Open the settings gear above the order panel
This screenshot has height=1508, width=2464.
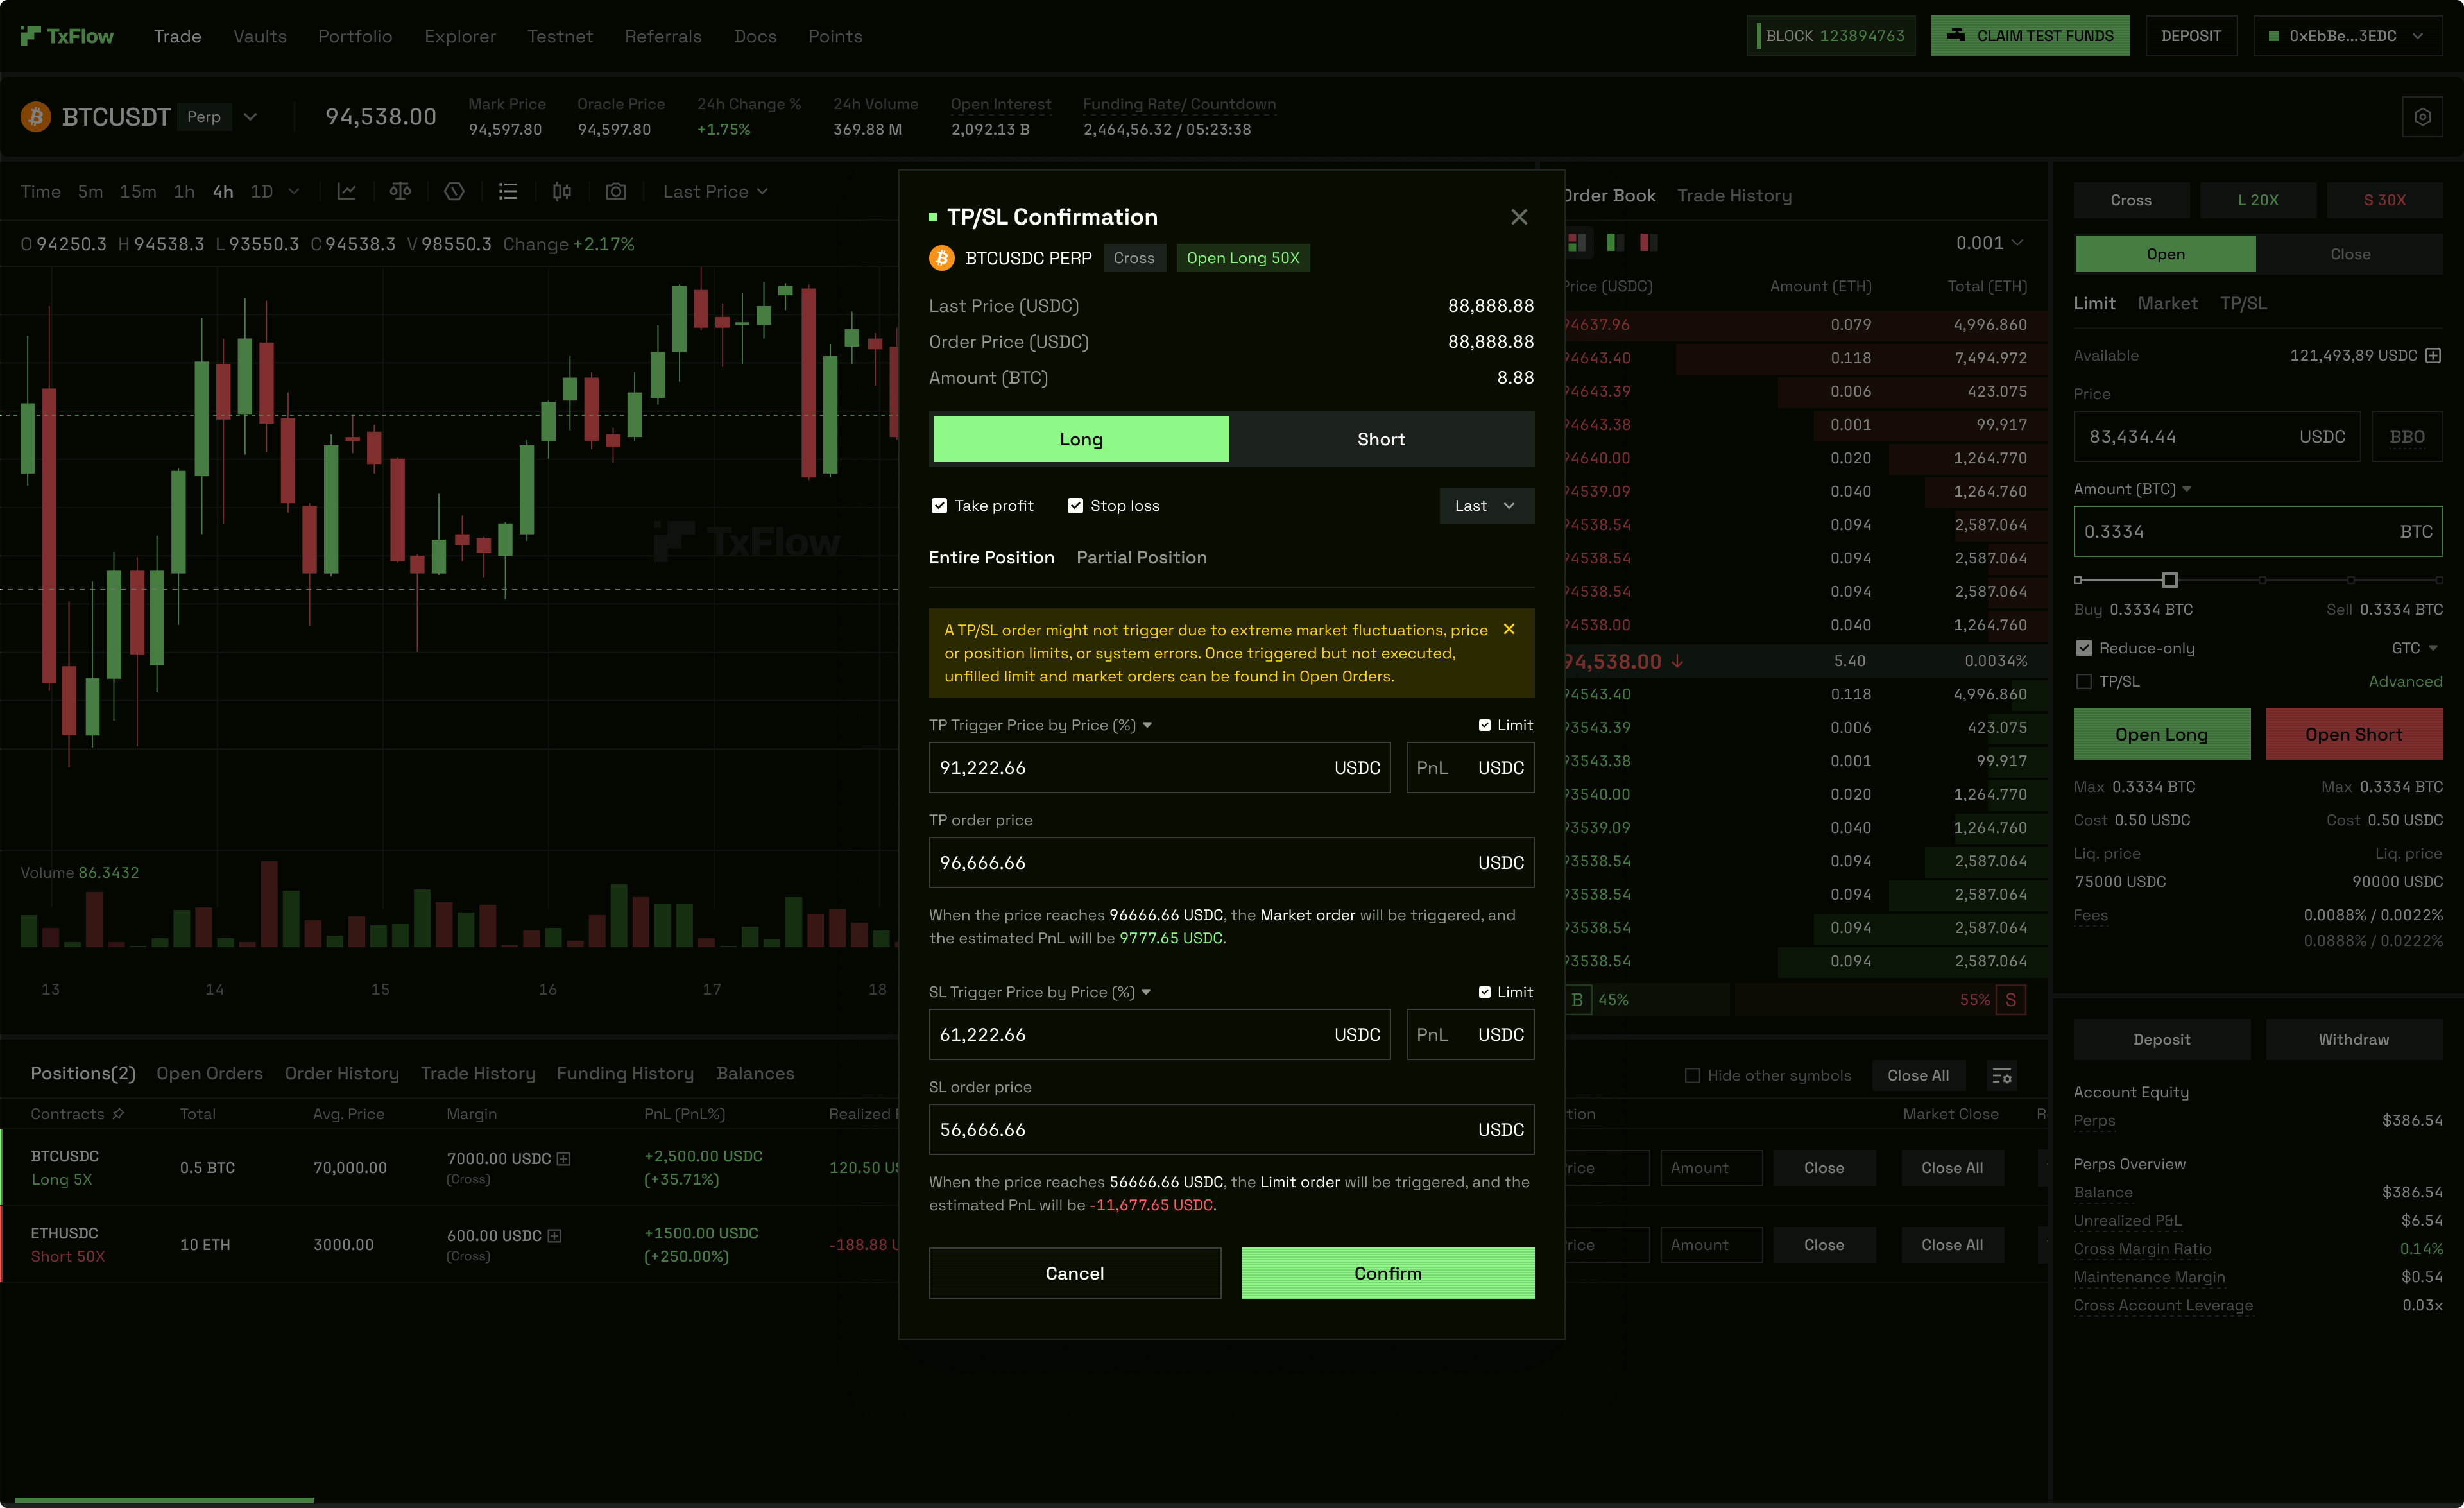pos(2423,116)
